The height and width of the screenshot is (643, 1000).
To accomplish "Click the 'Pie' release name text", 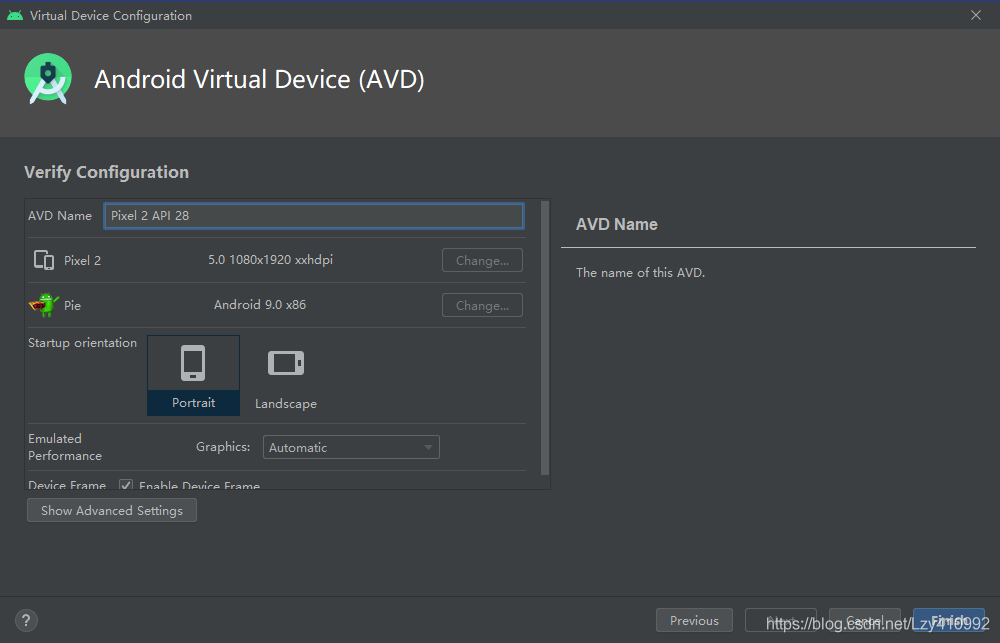I will [72, 306].
